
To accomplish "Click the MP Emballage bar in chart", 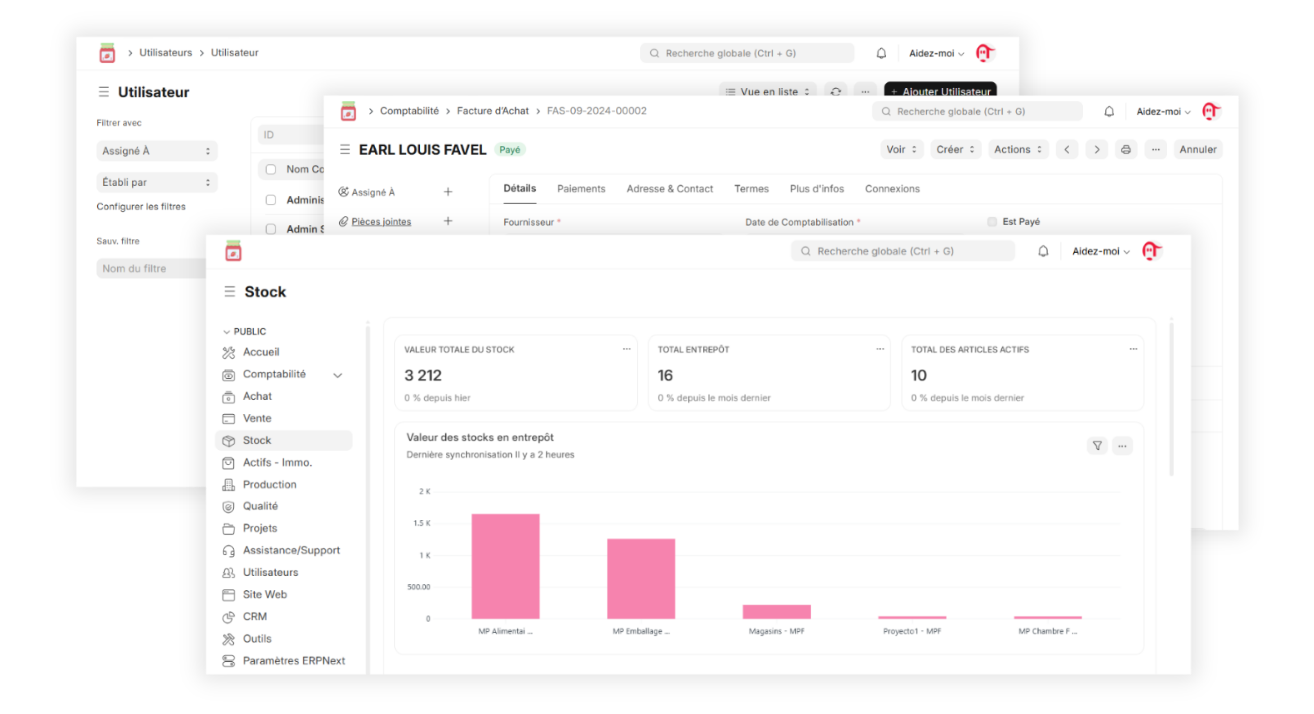I will tap(641, 579).
